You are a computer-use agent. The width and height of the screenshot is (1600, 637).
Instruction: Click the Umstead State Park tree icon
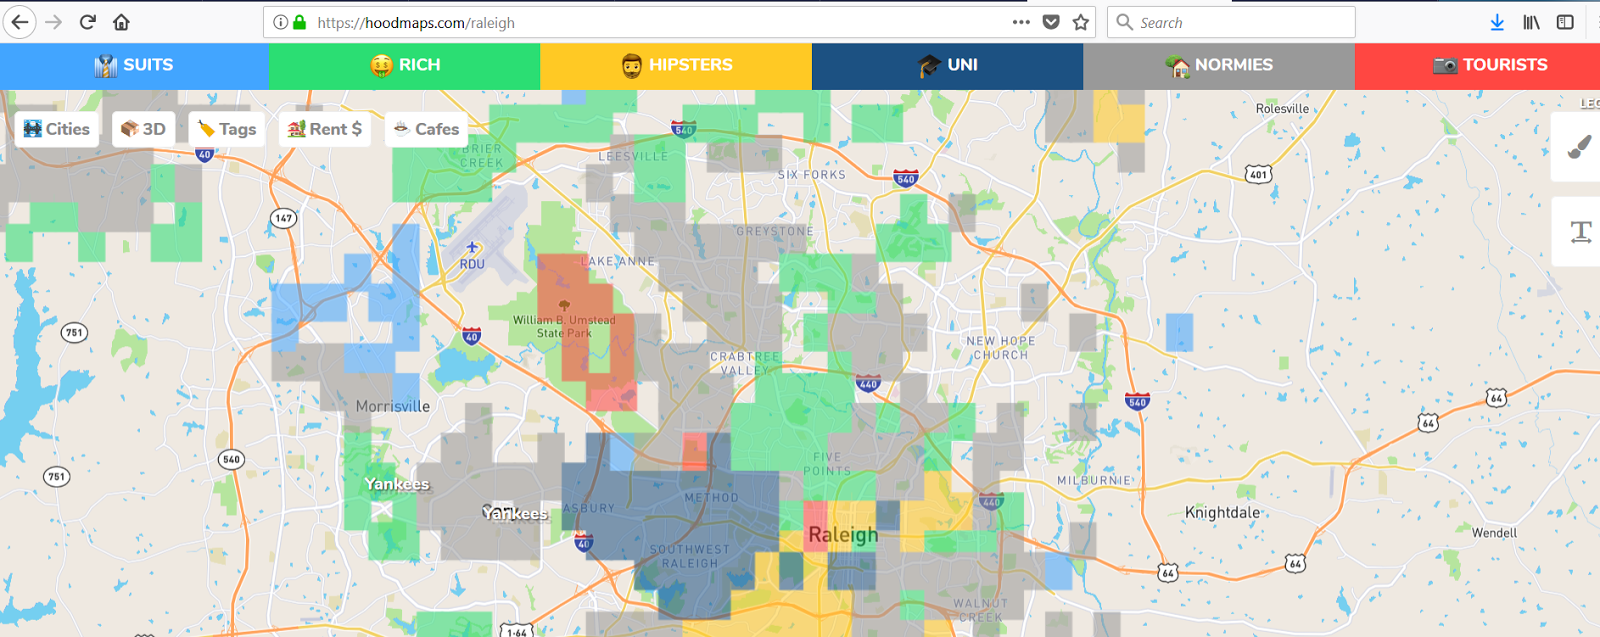click(564, 306)
